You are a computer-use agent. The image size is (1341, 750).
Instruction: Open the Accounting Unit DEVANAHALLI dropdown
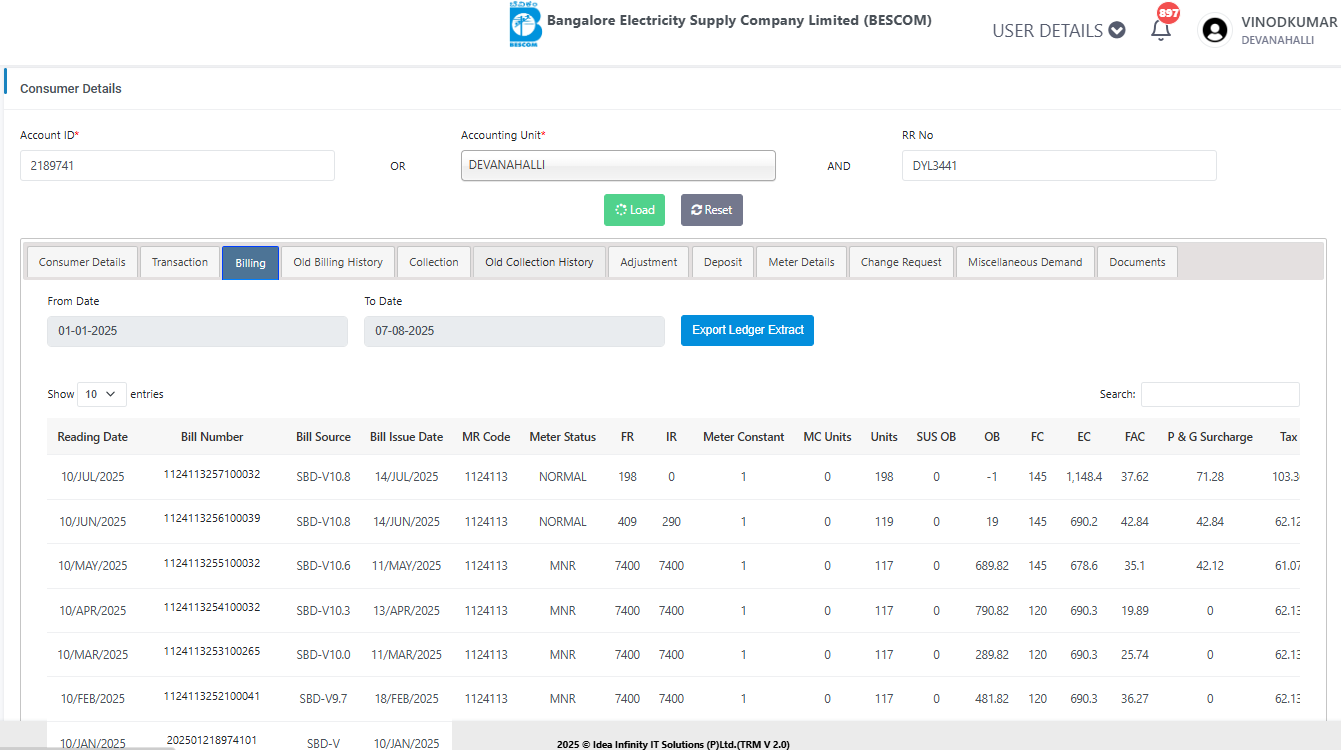(618, 166)
